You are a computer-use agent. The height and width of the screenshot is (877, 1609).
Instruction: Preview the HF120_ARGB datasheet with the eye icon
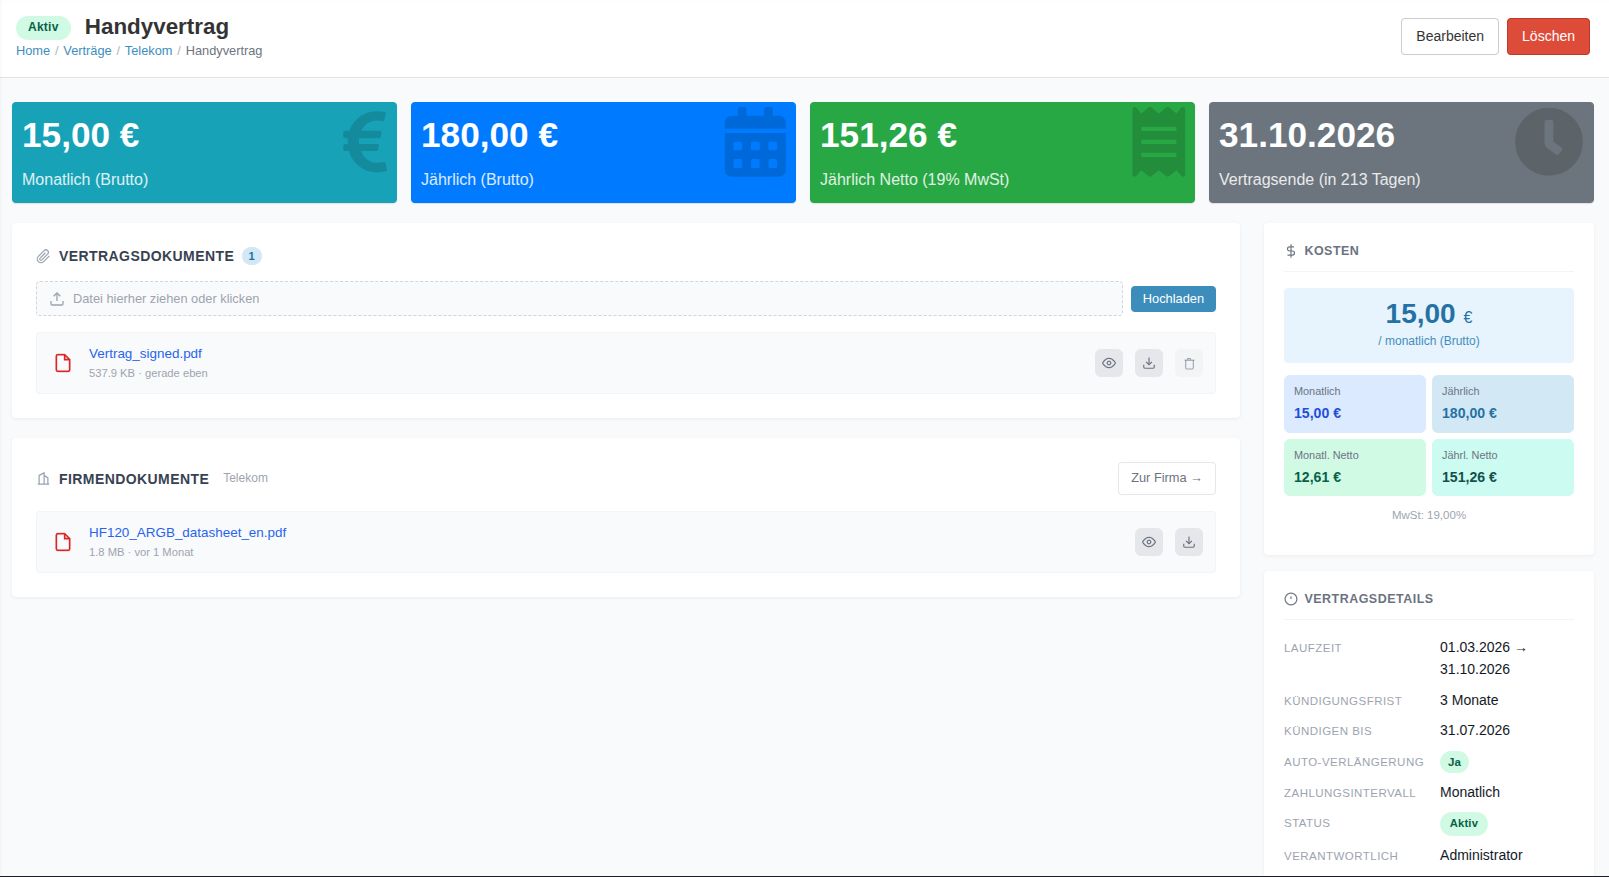click(x=1148, y=542)
